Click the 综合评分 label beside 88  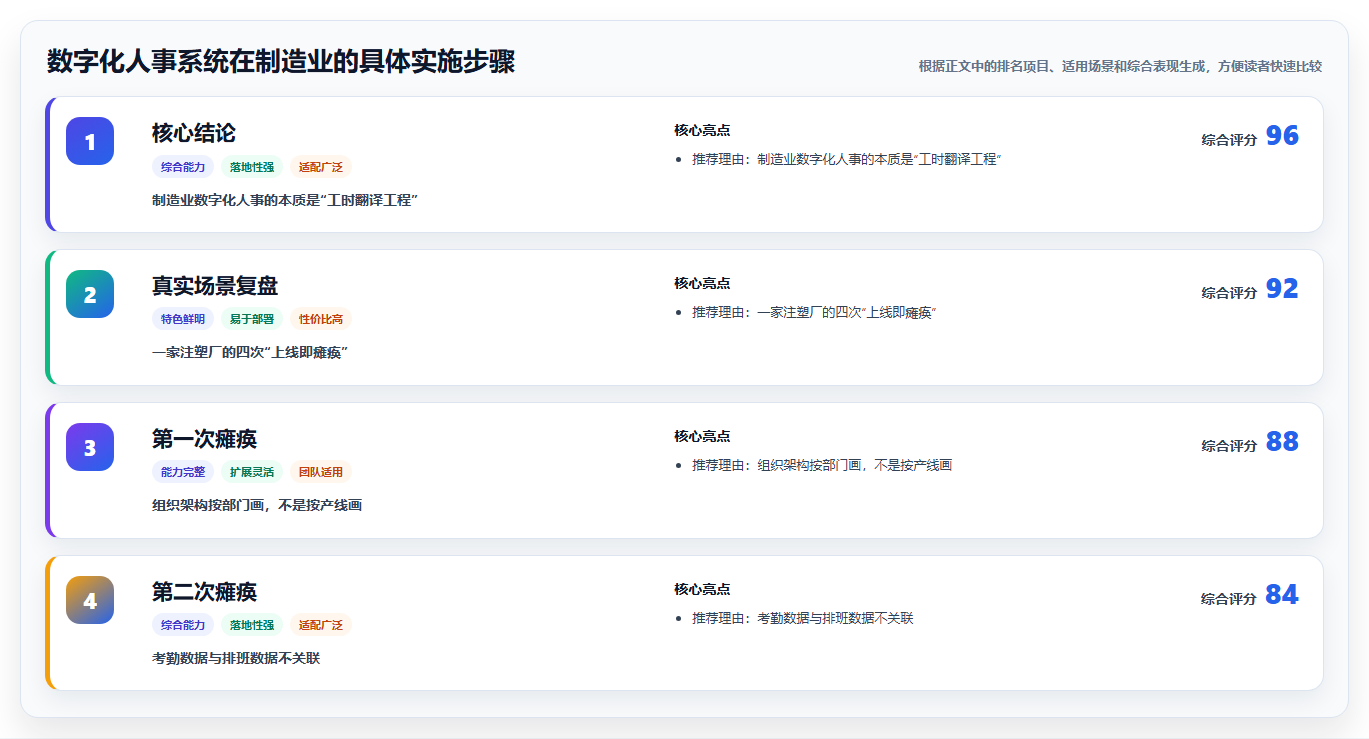pyautogui.click(x=1229, y=446)
